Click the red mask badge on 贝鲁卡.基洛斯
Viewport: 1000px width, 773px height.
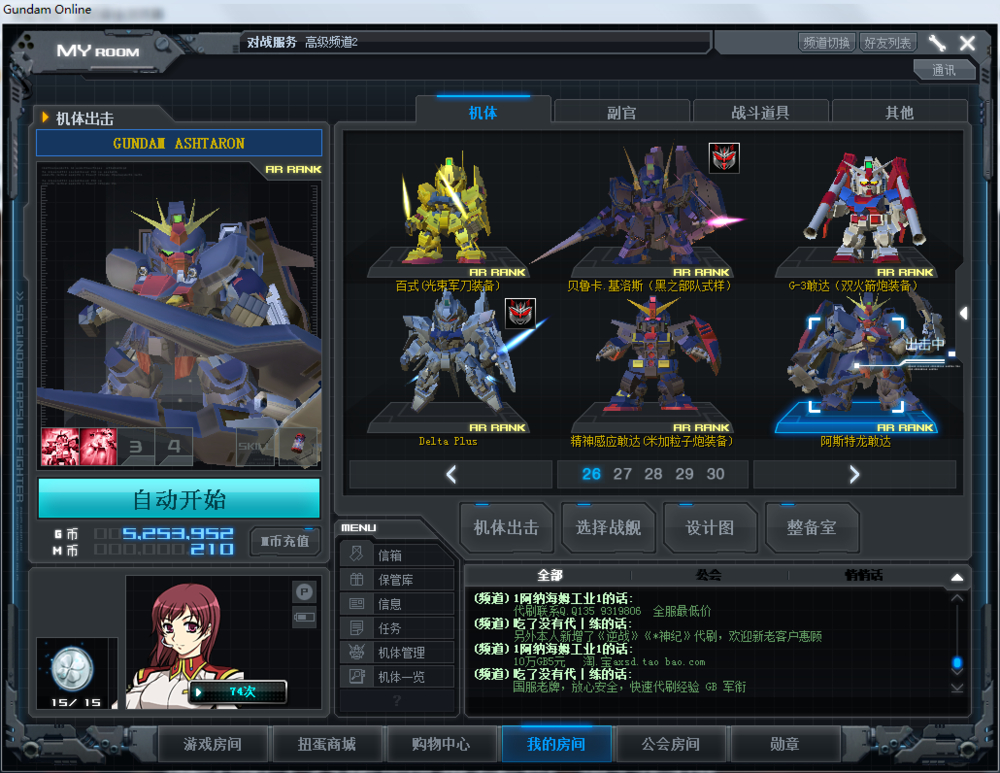click(x=724, y=158)
